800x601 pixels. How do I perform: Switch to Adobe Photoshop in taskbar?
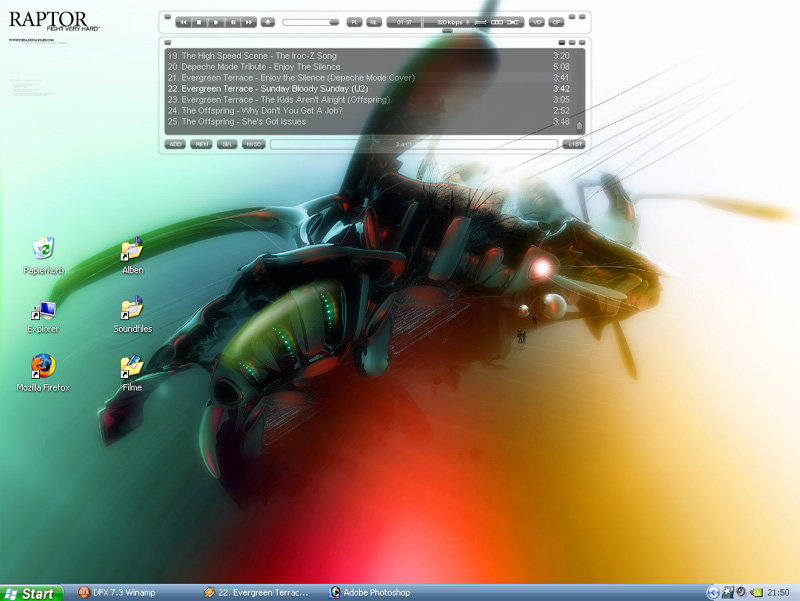370,593
